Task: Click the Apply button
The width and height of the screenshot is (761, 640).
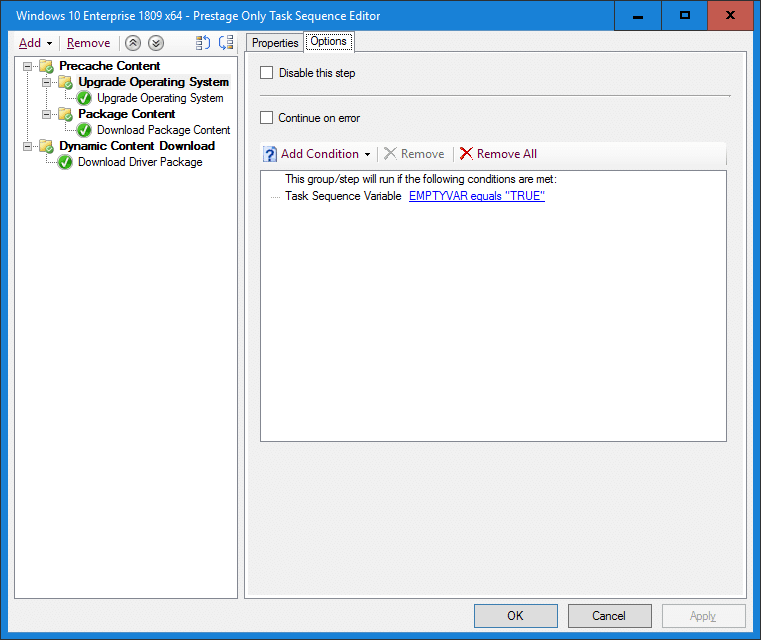Action: tap(703, 616)
